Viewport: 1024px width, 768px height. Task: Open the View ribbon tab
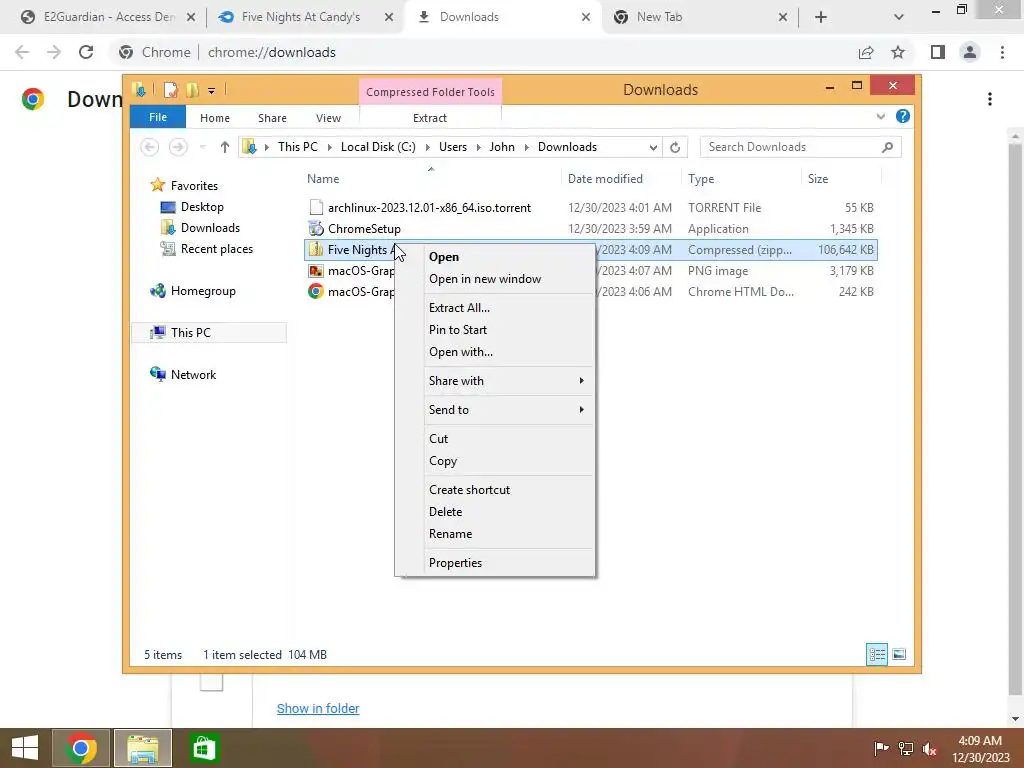[328, 118]
